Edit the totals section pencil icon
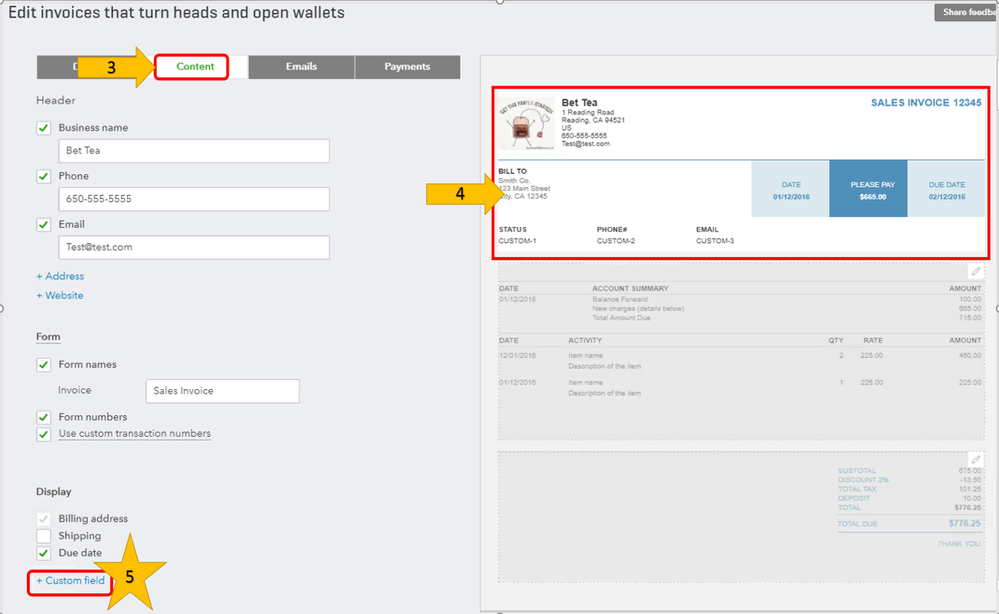 (975, 460)
